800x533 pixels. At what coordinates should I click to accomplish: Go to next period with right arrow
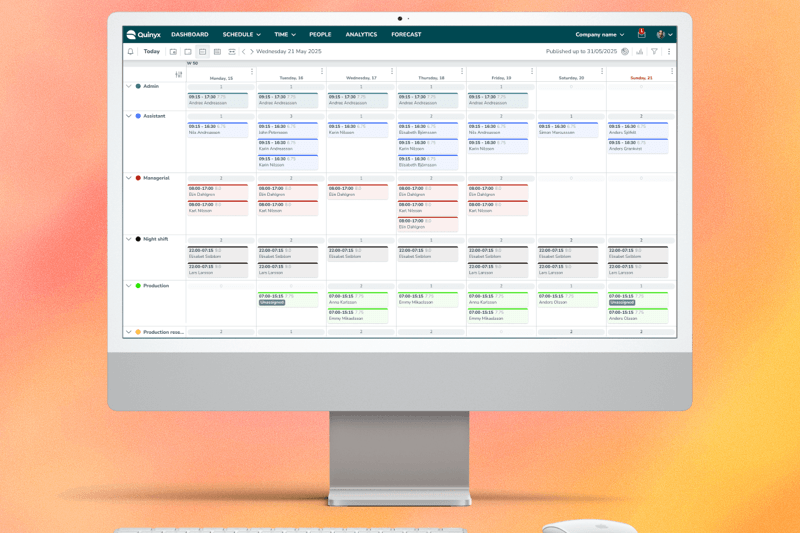pos(252,51)
